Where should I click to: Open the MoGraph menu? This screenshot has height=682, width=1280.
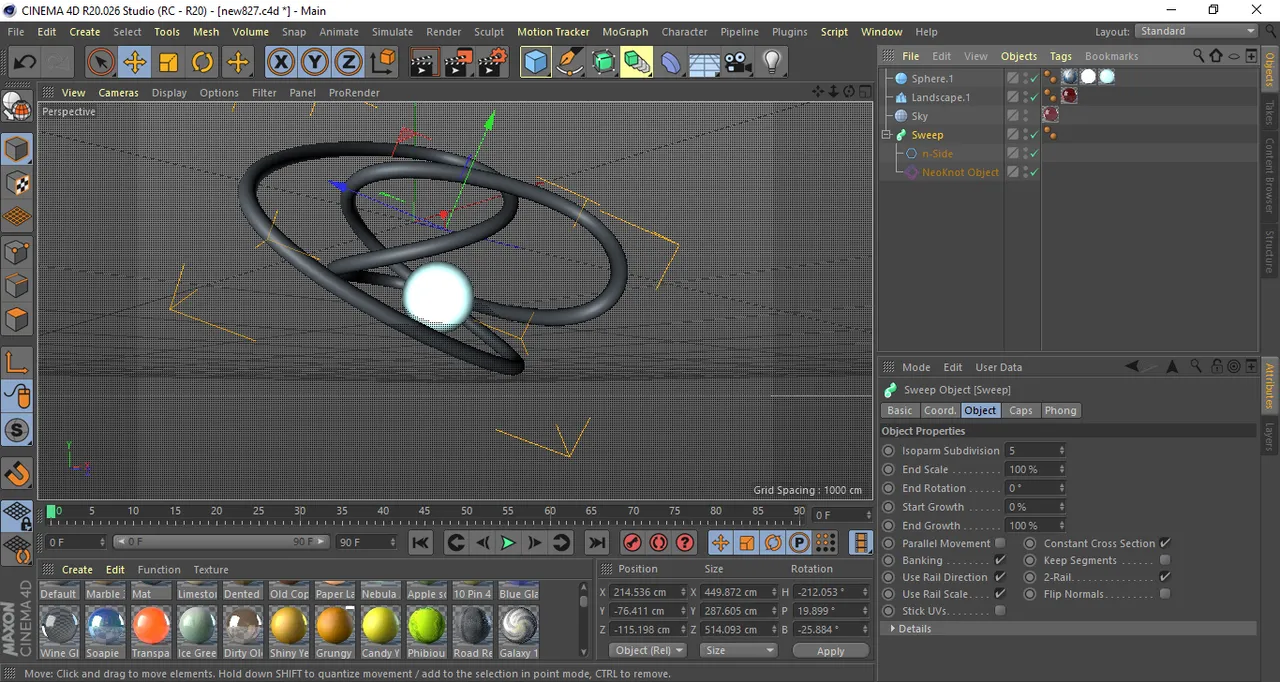625,32
